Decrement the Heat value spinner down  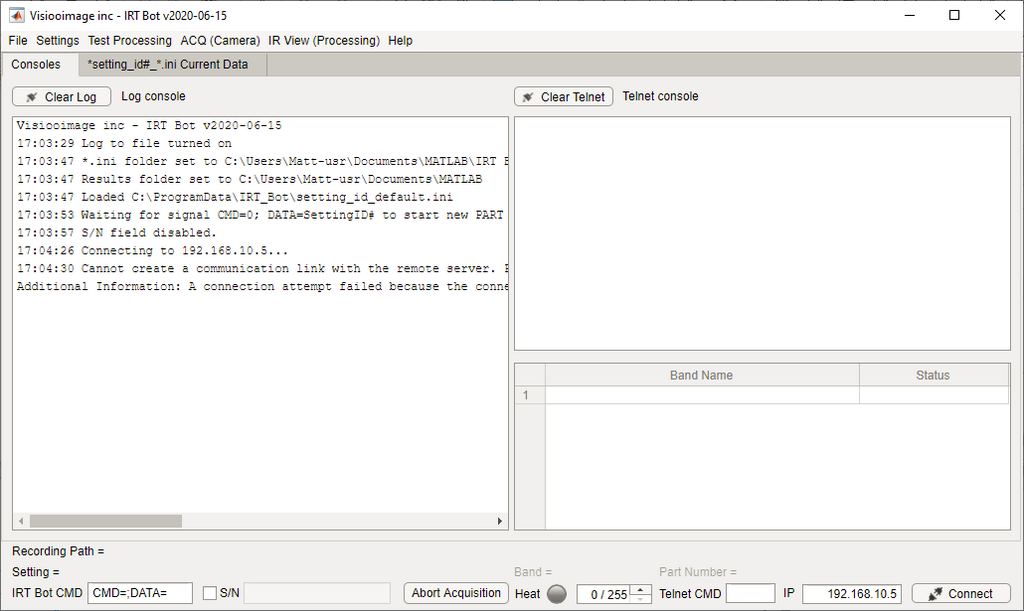pos(640,599)
